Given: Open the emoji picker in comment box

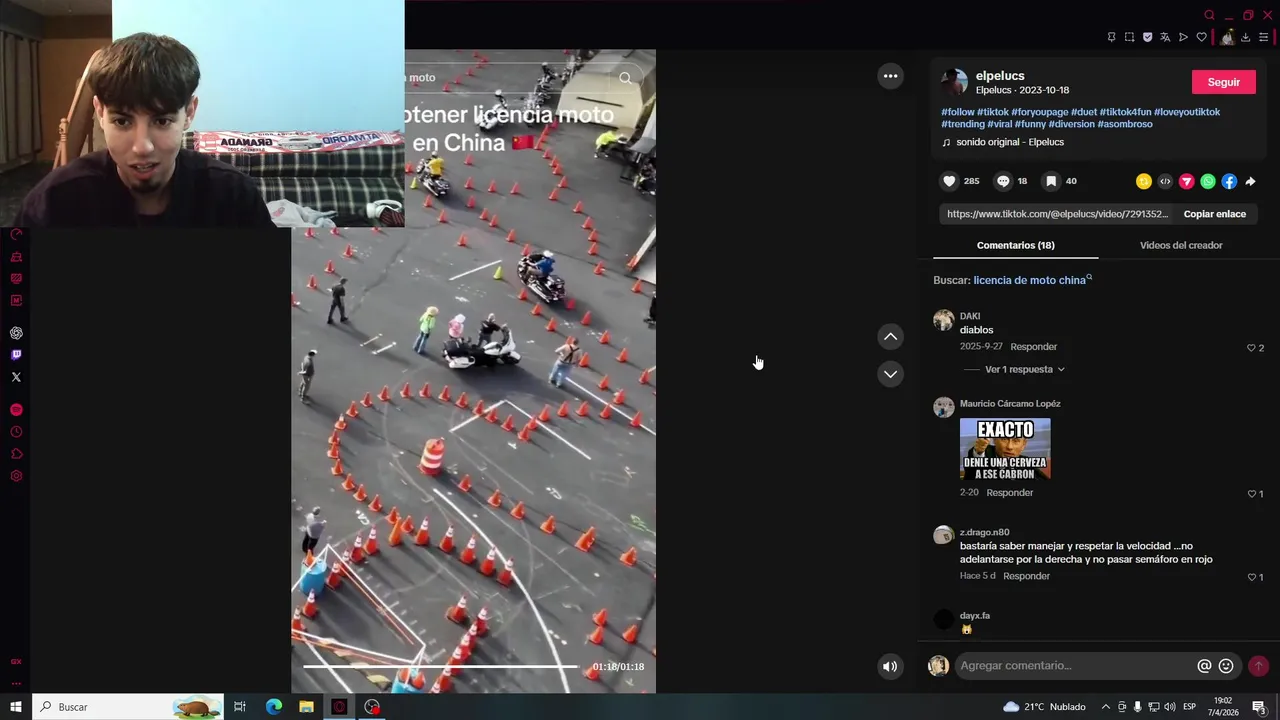Looking at the screenshot, I should pos(1226,666).
